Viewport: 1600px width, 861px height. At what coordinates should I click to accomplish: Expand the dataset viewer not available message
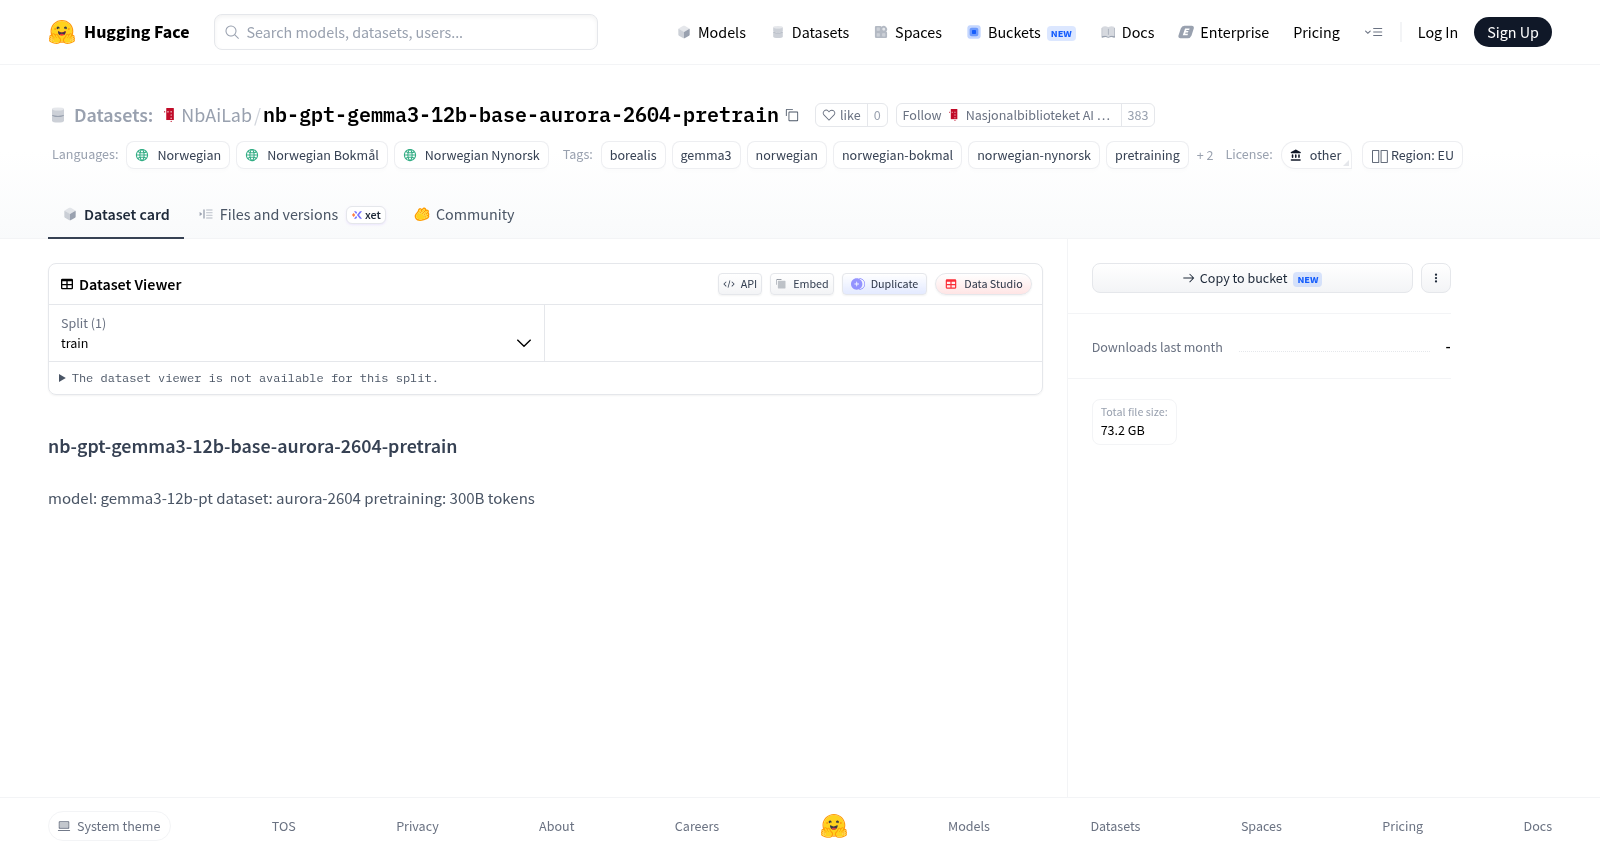point(249,378)
